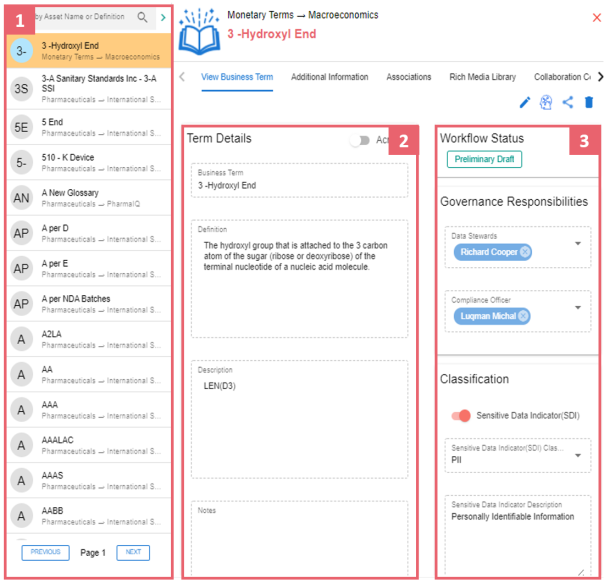
Task: Open the SDI Classification dropdown
Action: 577,455
